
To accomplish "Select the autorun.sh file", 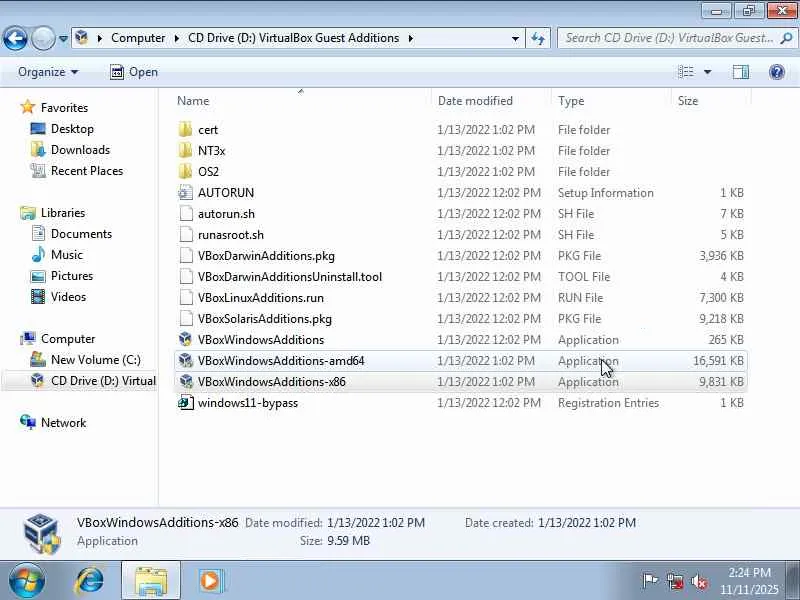I will point(226,214).
